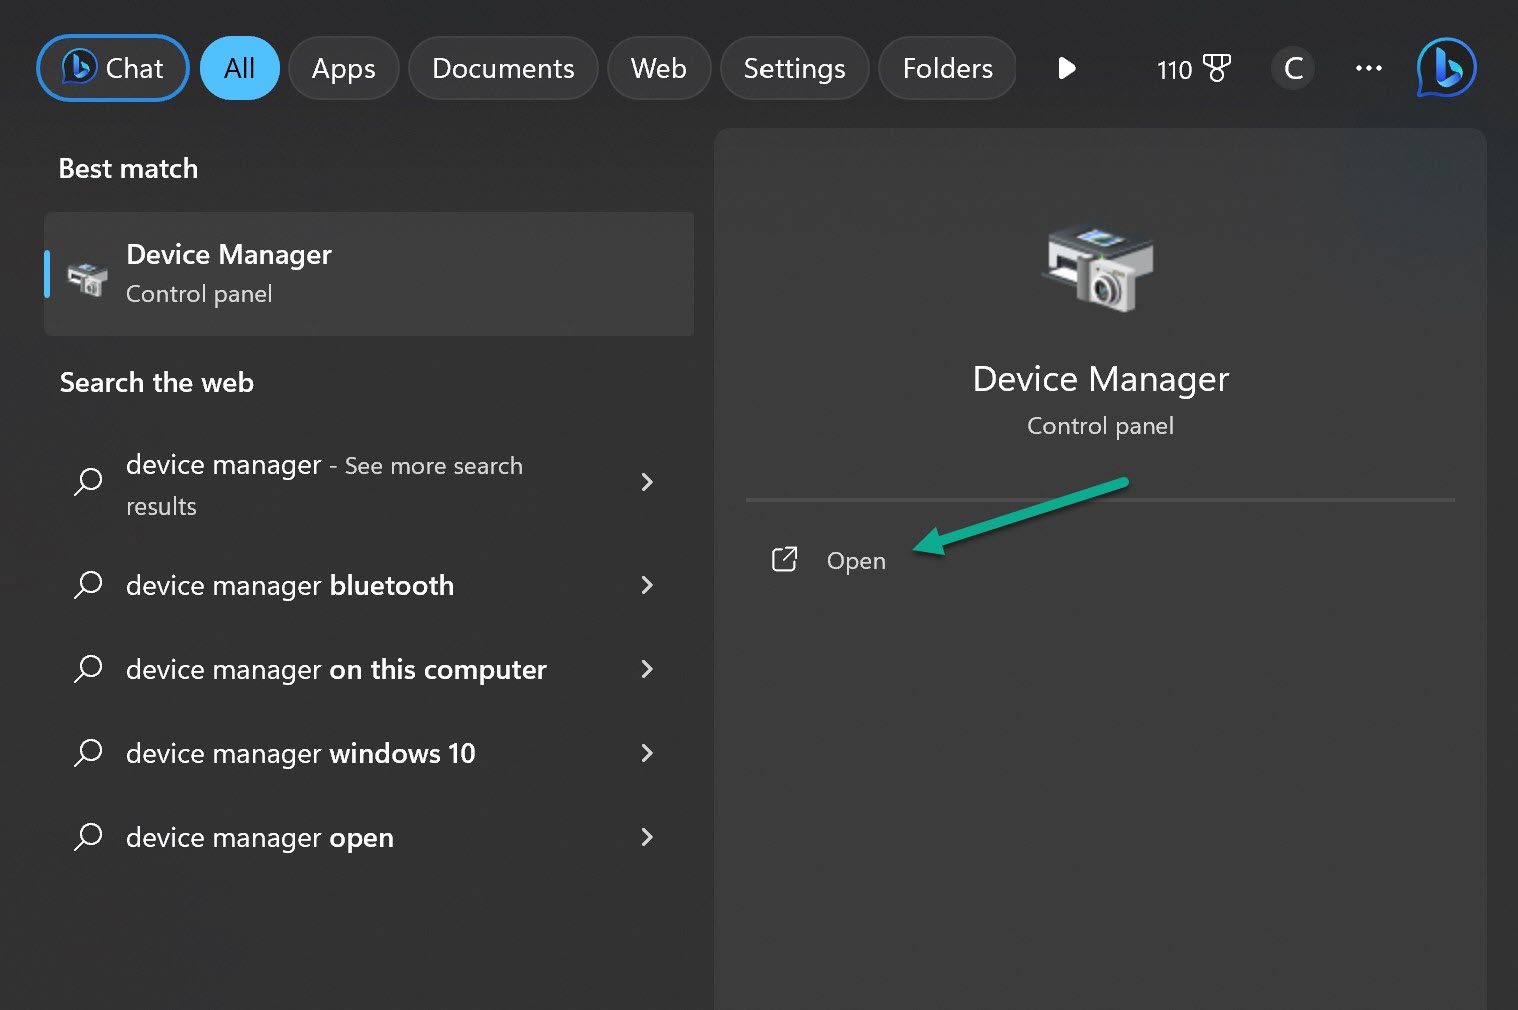Click search icon beside 'device manager open'

coord(88,837)
